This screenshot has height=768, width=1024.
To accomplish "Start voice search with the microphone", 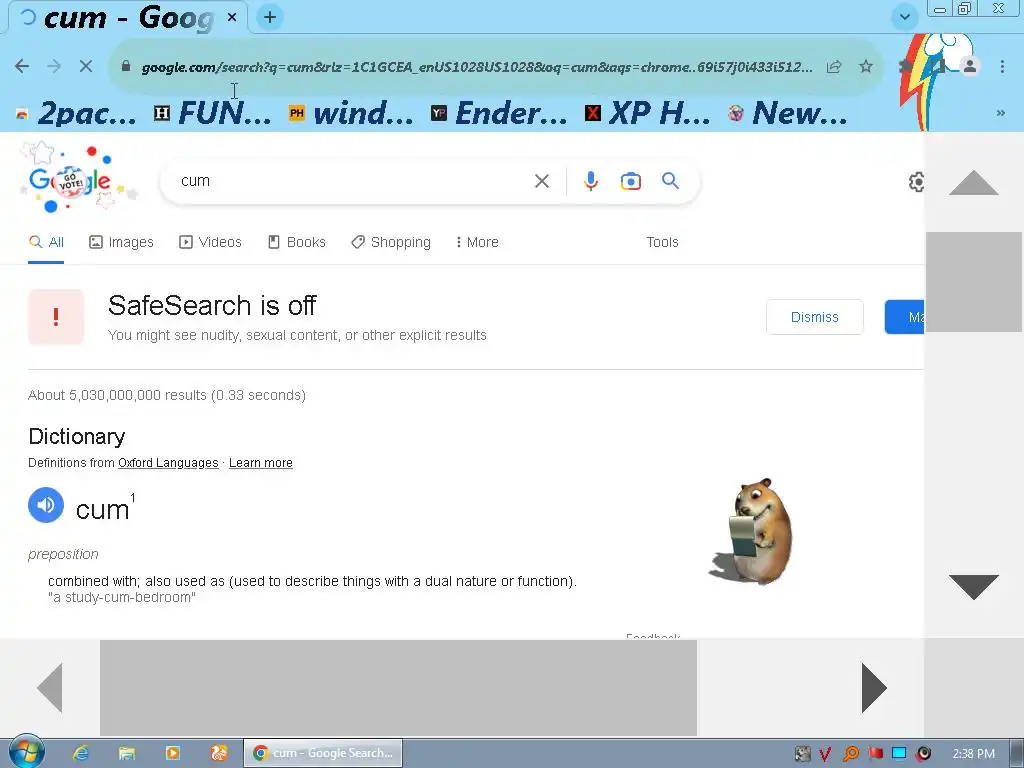I will point(591,181).
